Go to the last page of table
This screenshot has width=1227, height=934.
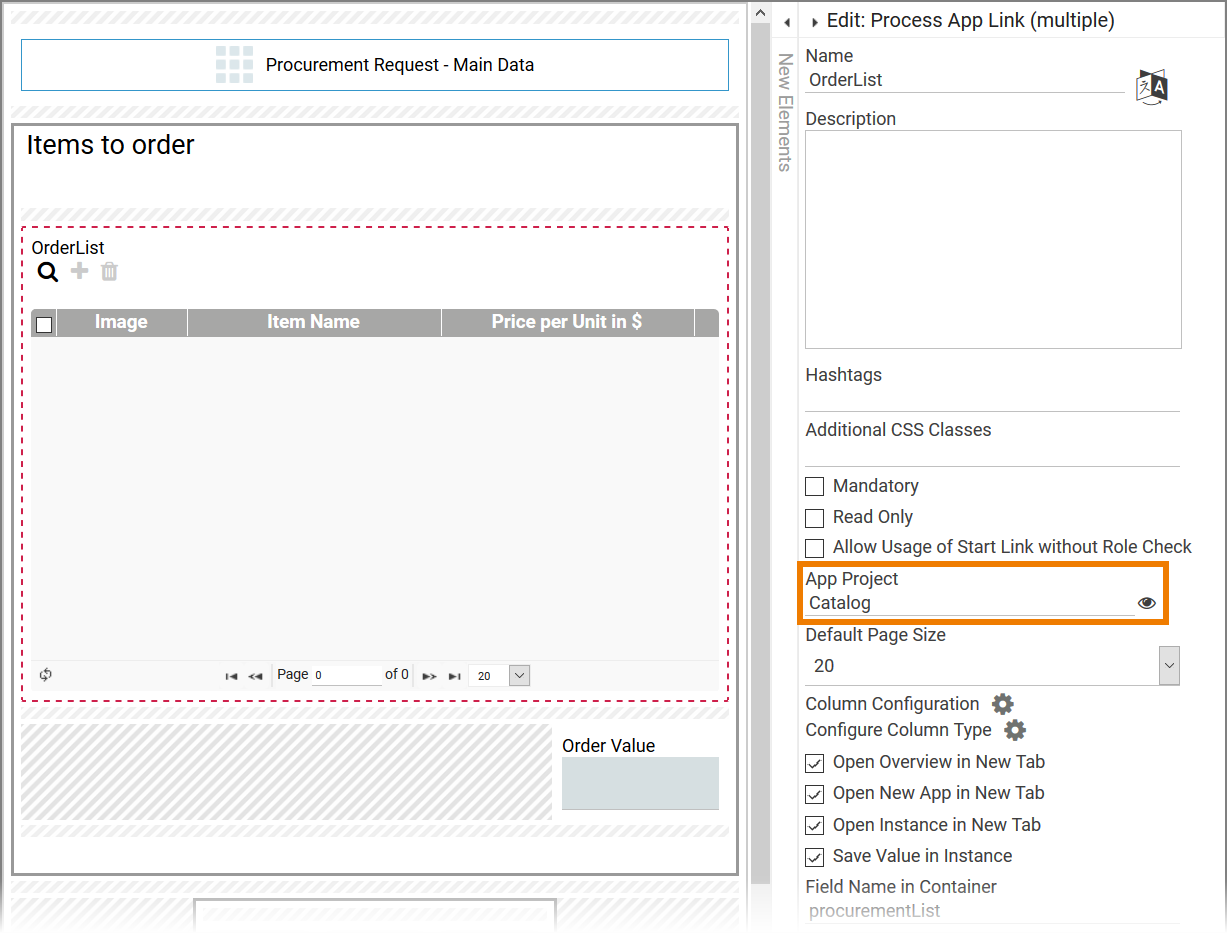[454, 676]
